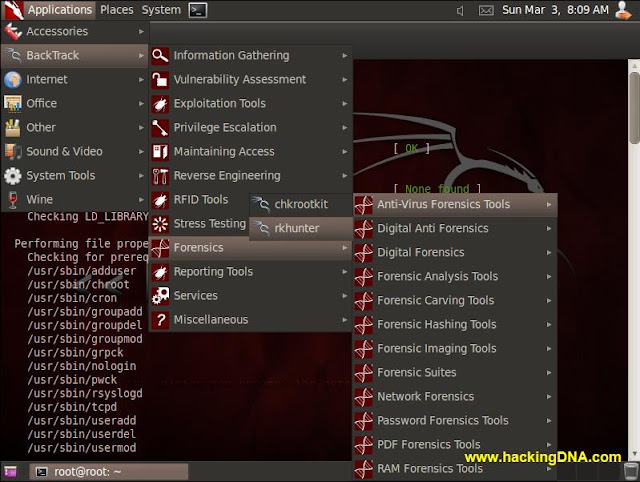The height and width of the screenshot is (482, 640).
Task: Open the System menu
Action: point(161,10)
